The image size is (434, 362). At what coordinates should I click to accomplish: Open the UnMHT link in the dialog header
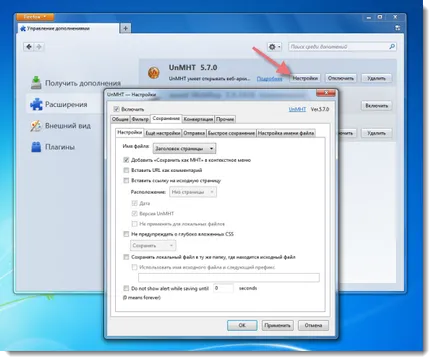point(297,109)
